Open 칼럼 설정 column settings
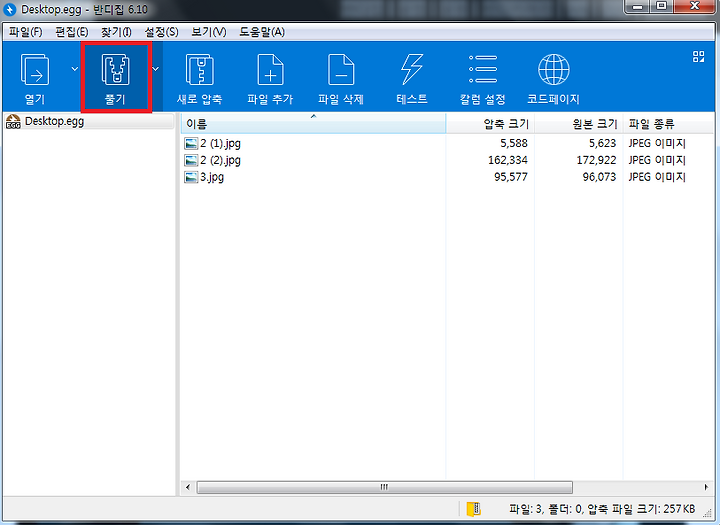720x525 pixels. pos(483,69)
